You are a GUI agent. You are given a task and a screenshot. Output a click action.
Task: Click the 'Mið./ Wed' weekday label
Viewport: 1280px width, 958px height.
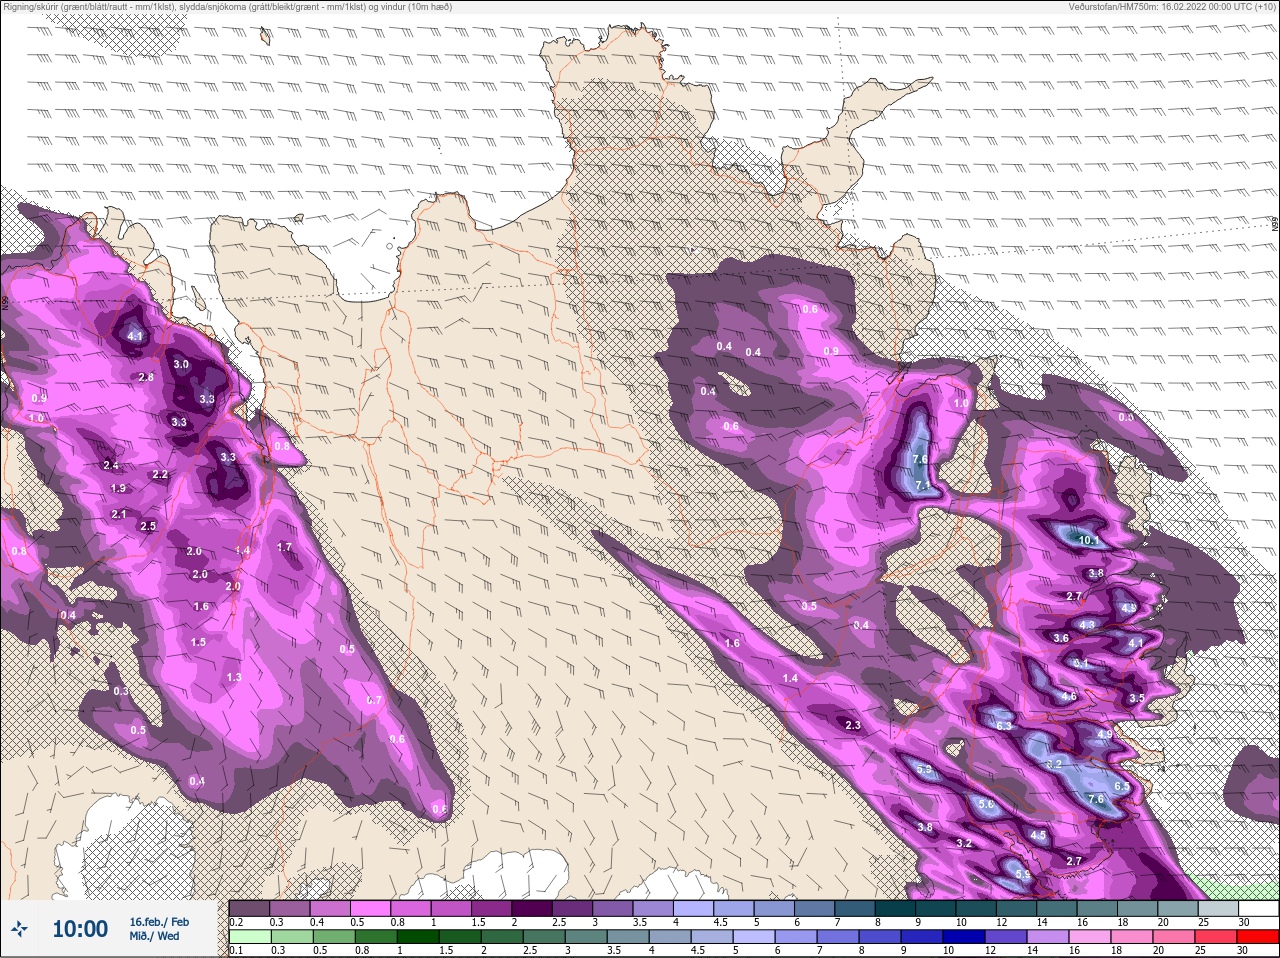[154, 936]
